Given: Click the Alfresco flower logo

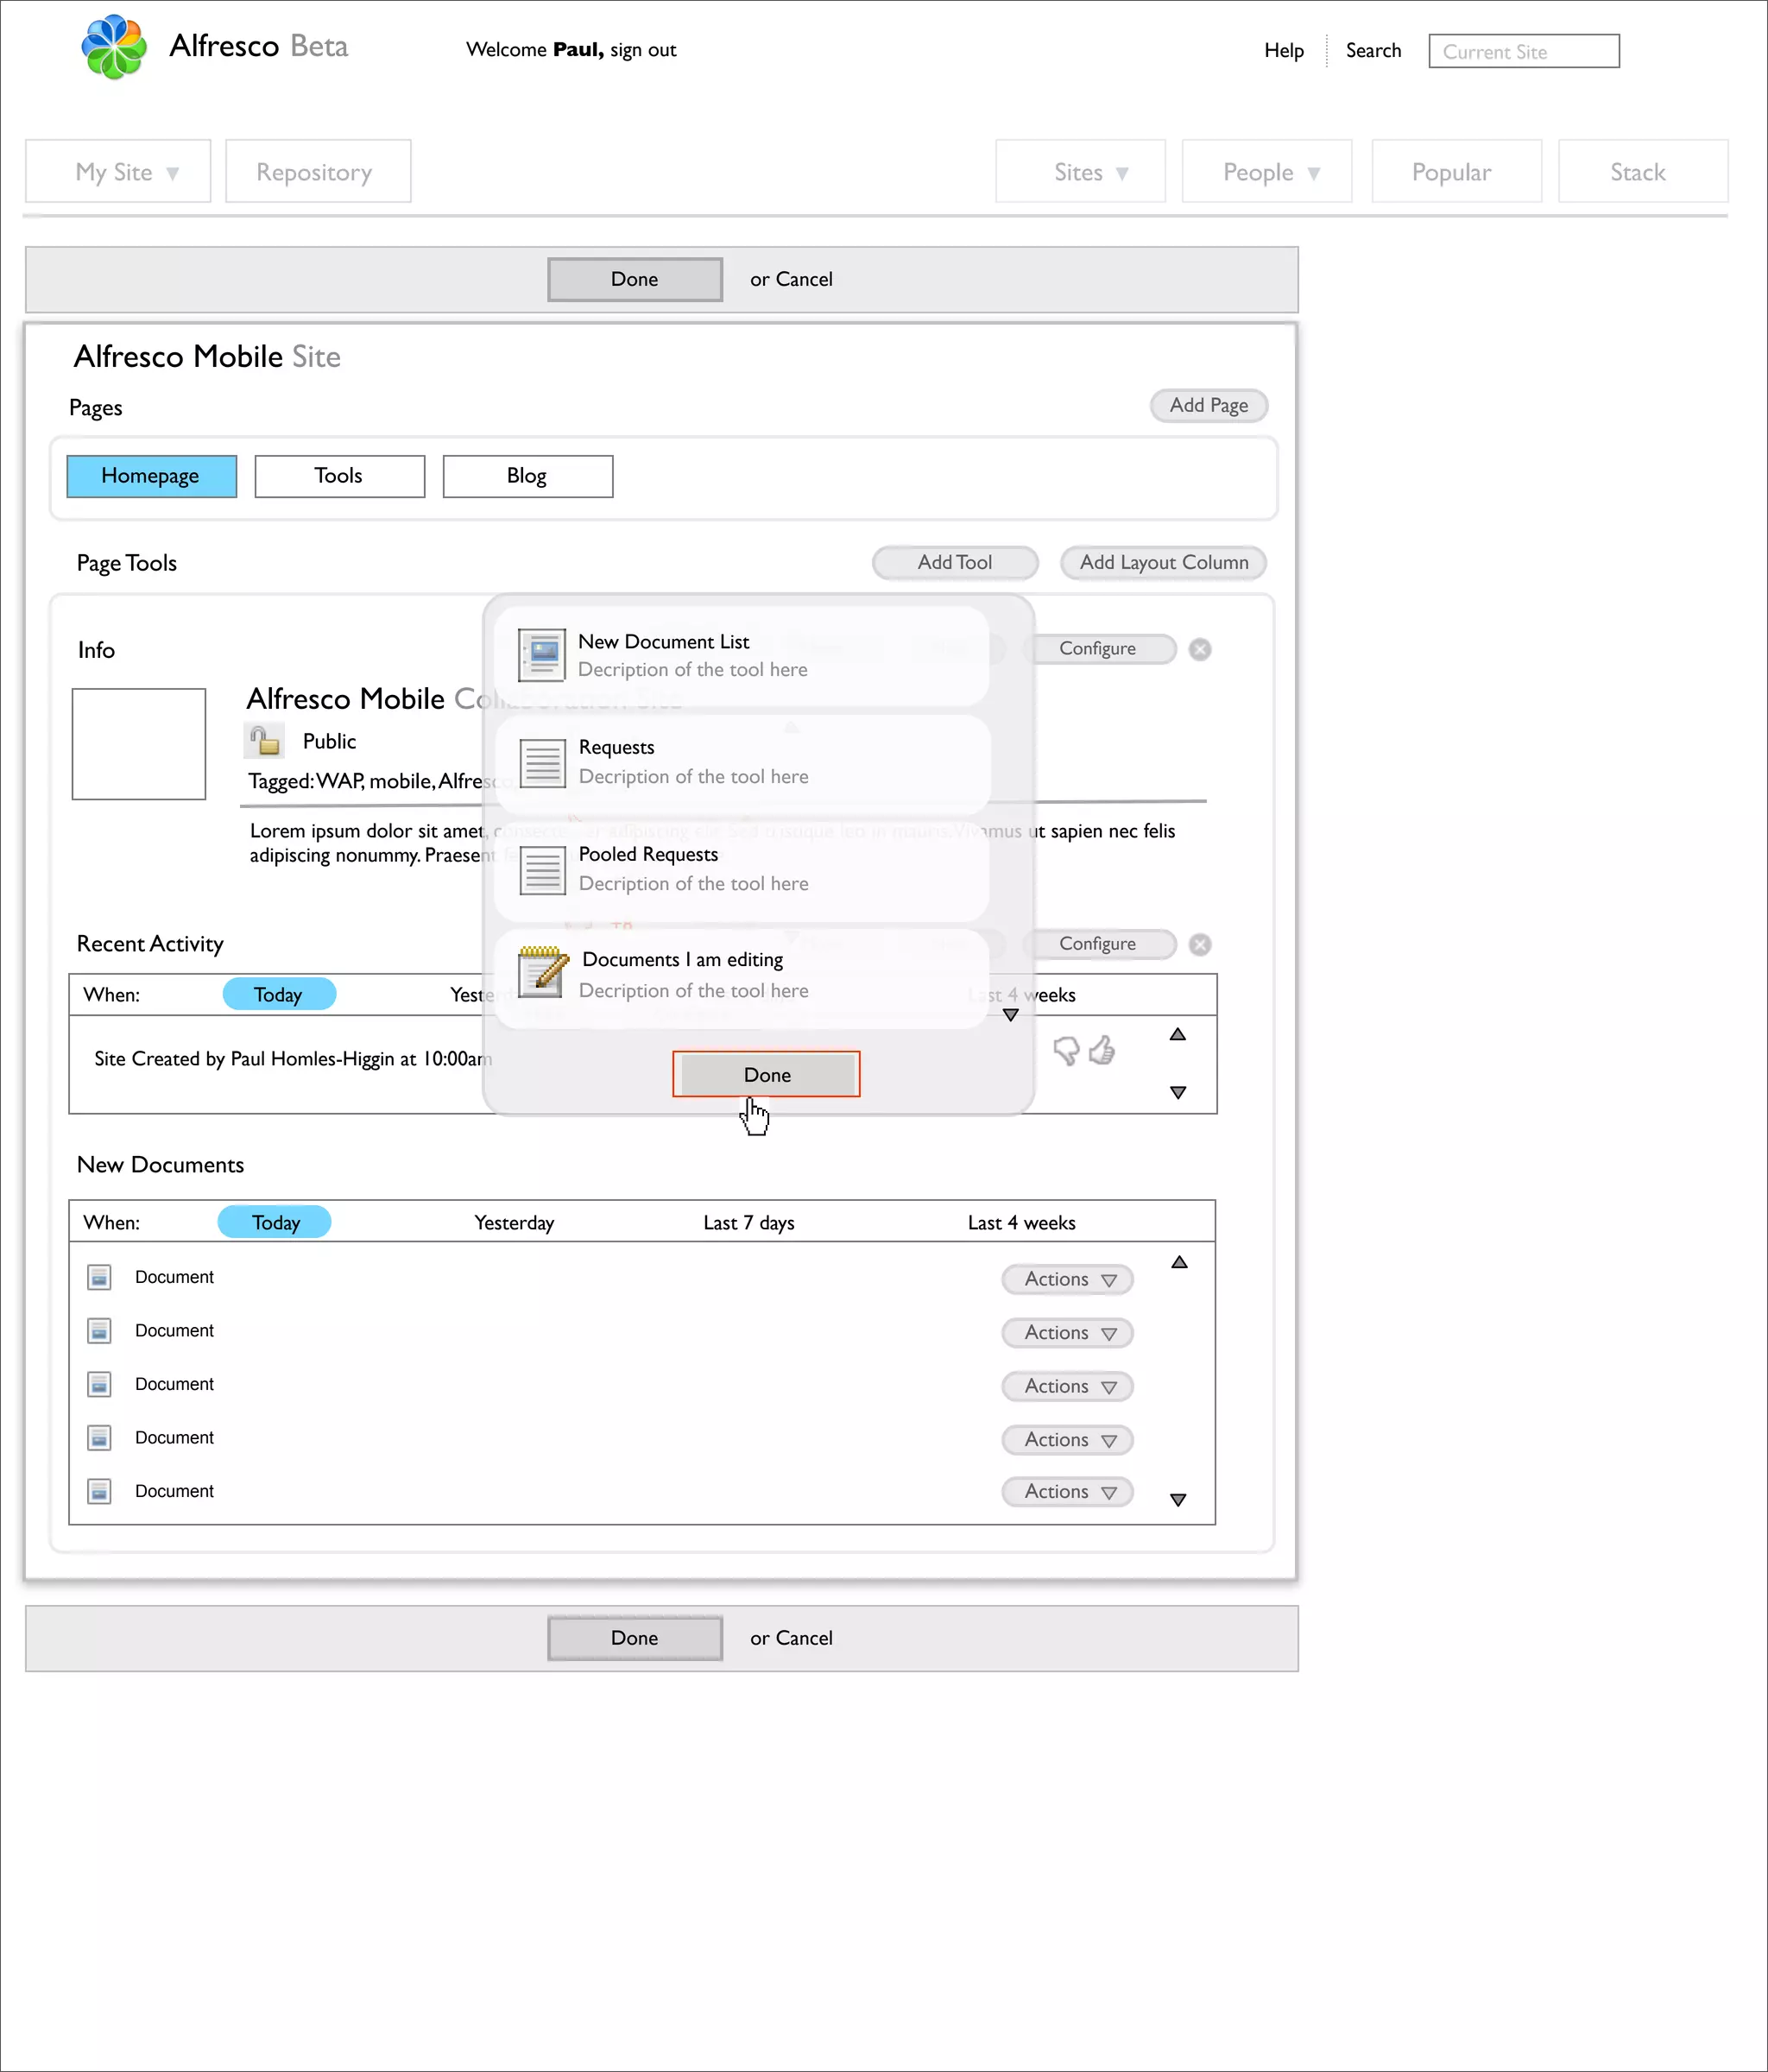Looking at the screenshot, I should pyautogui.click(x=114, y=47).
